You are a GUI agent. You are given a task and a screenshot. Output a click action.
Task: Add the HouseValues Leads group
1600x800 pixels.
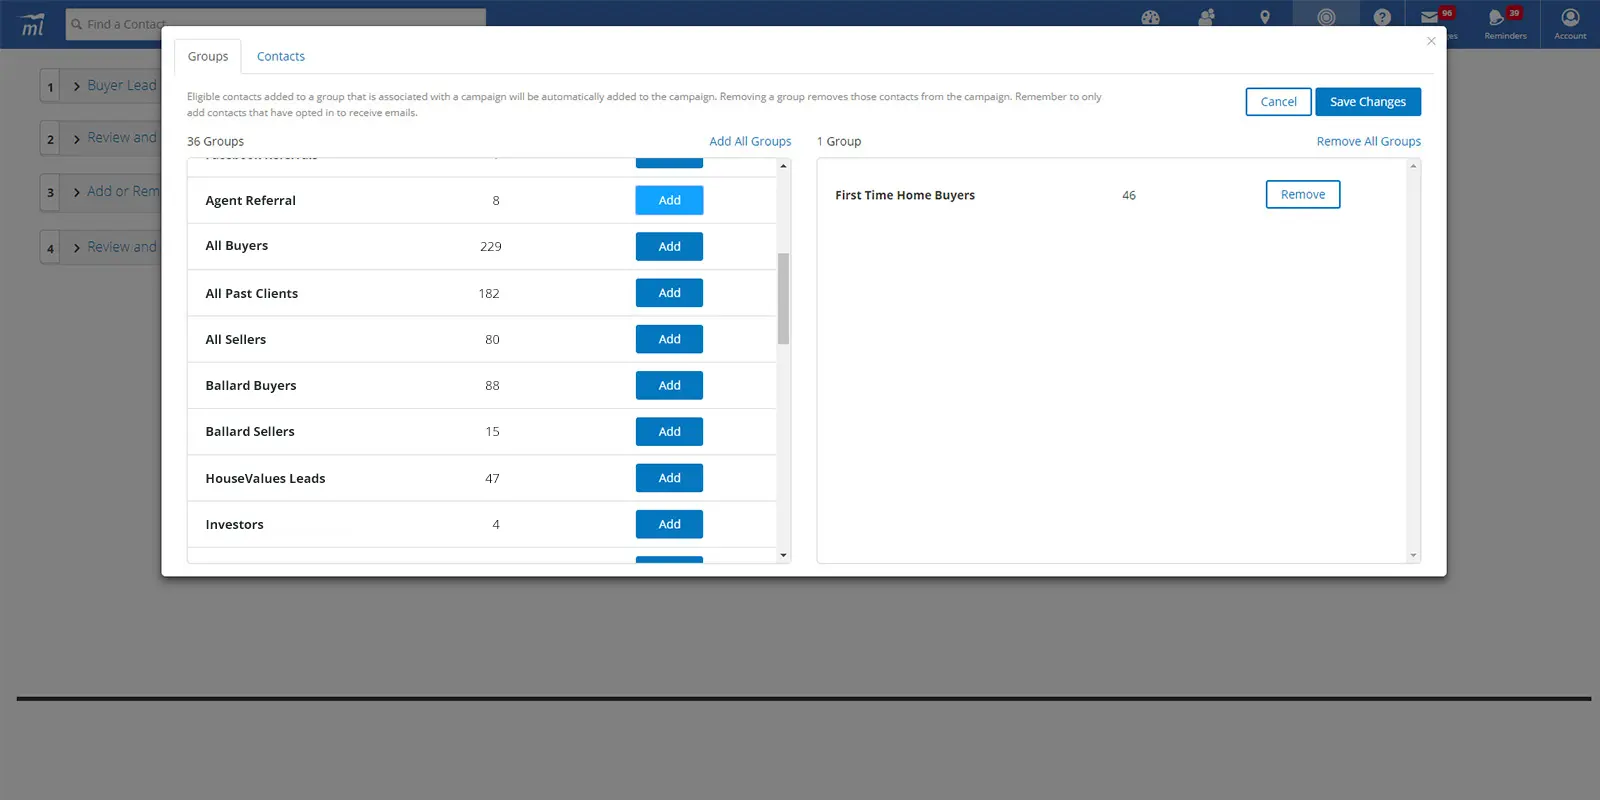pos(669,478)
